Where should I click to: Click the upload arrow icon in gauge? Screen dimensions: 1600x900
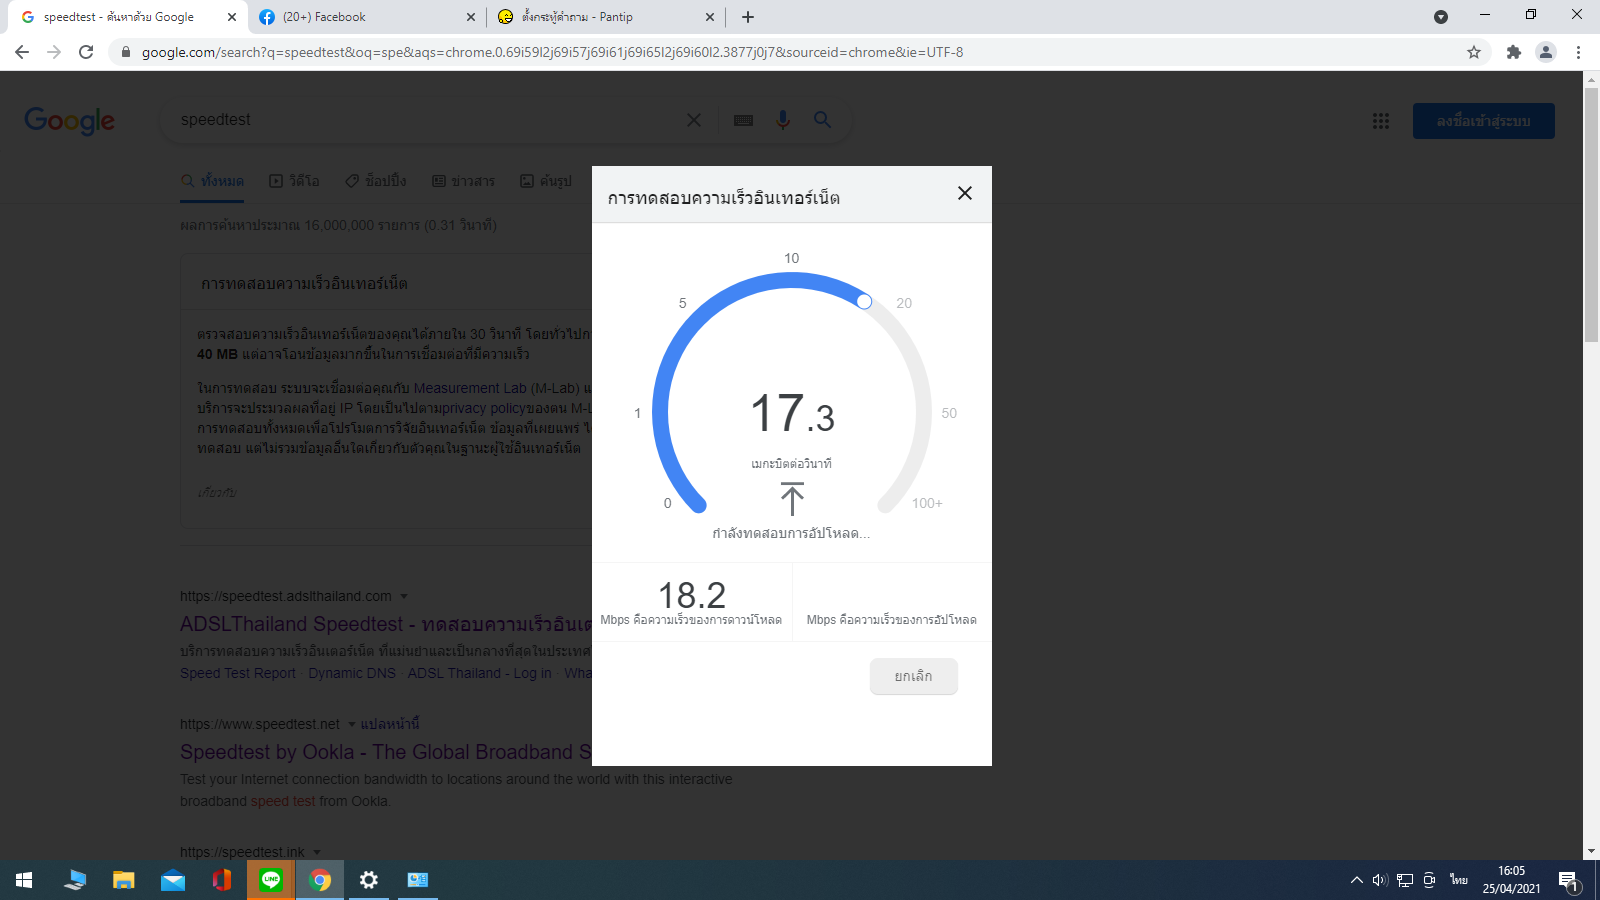click(792, 499)
